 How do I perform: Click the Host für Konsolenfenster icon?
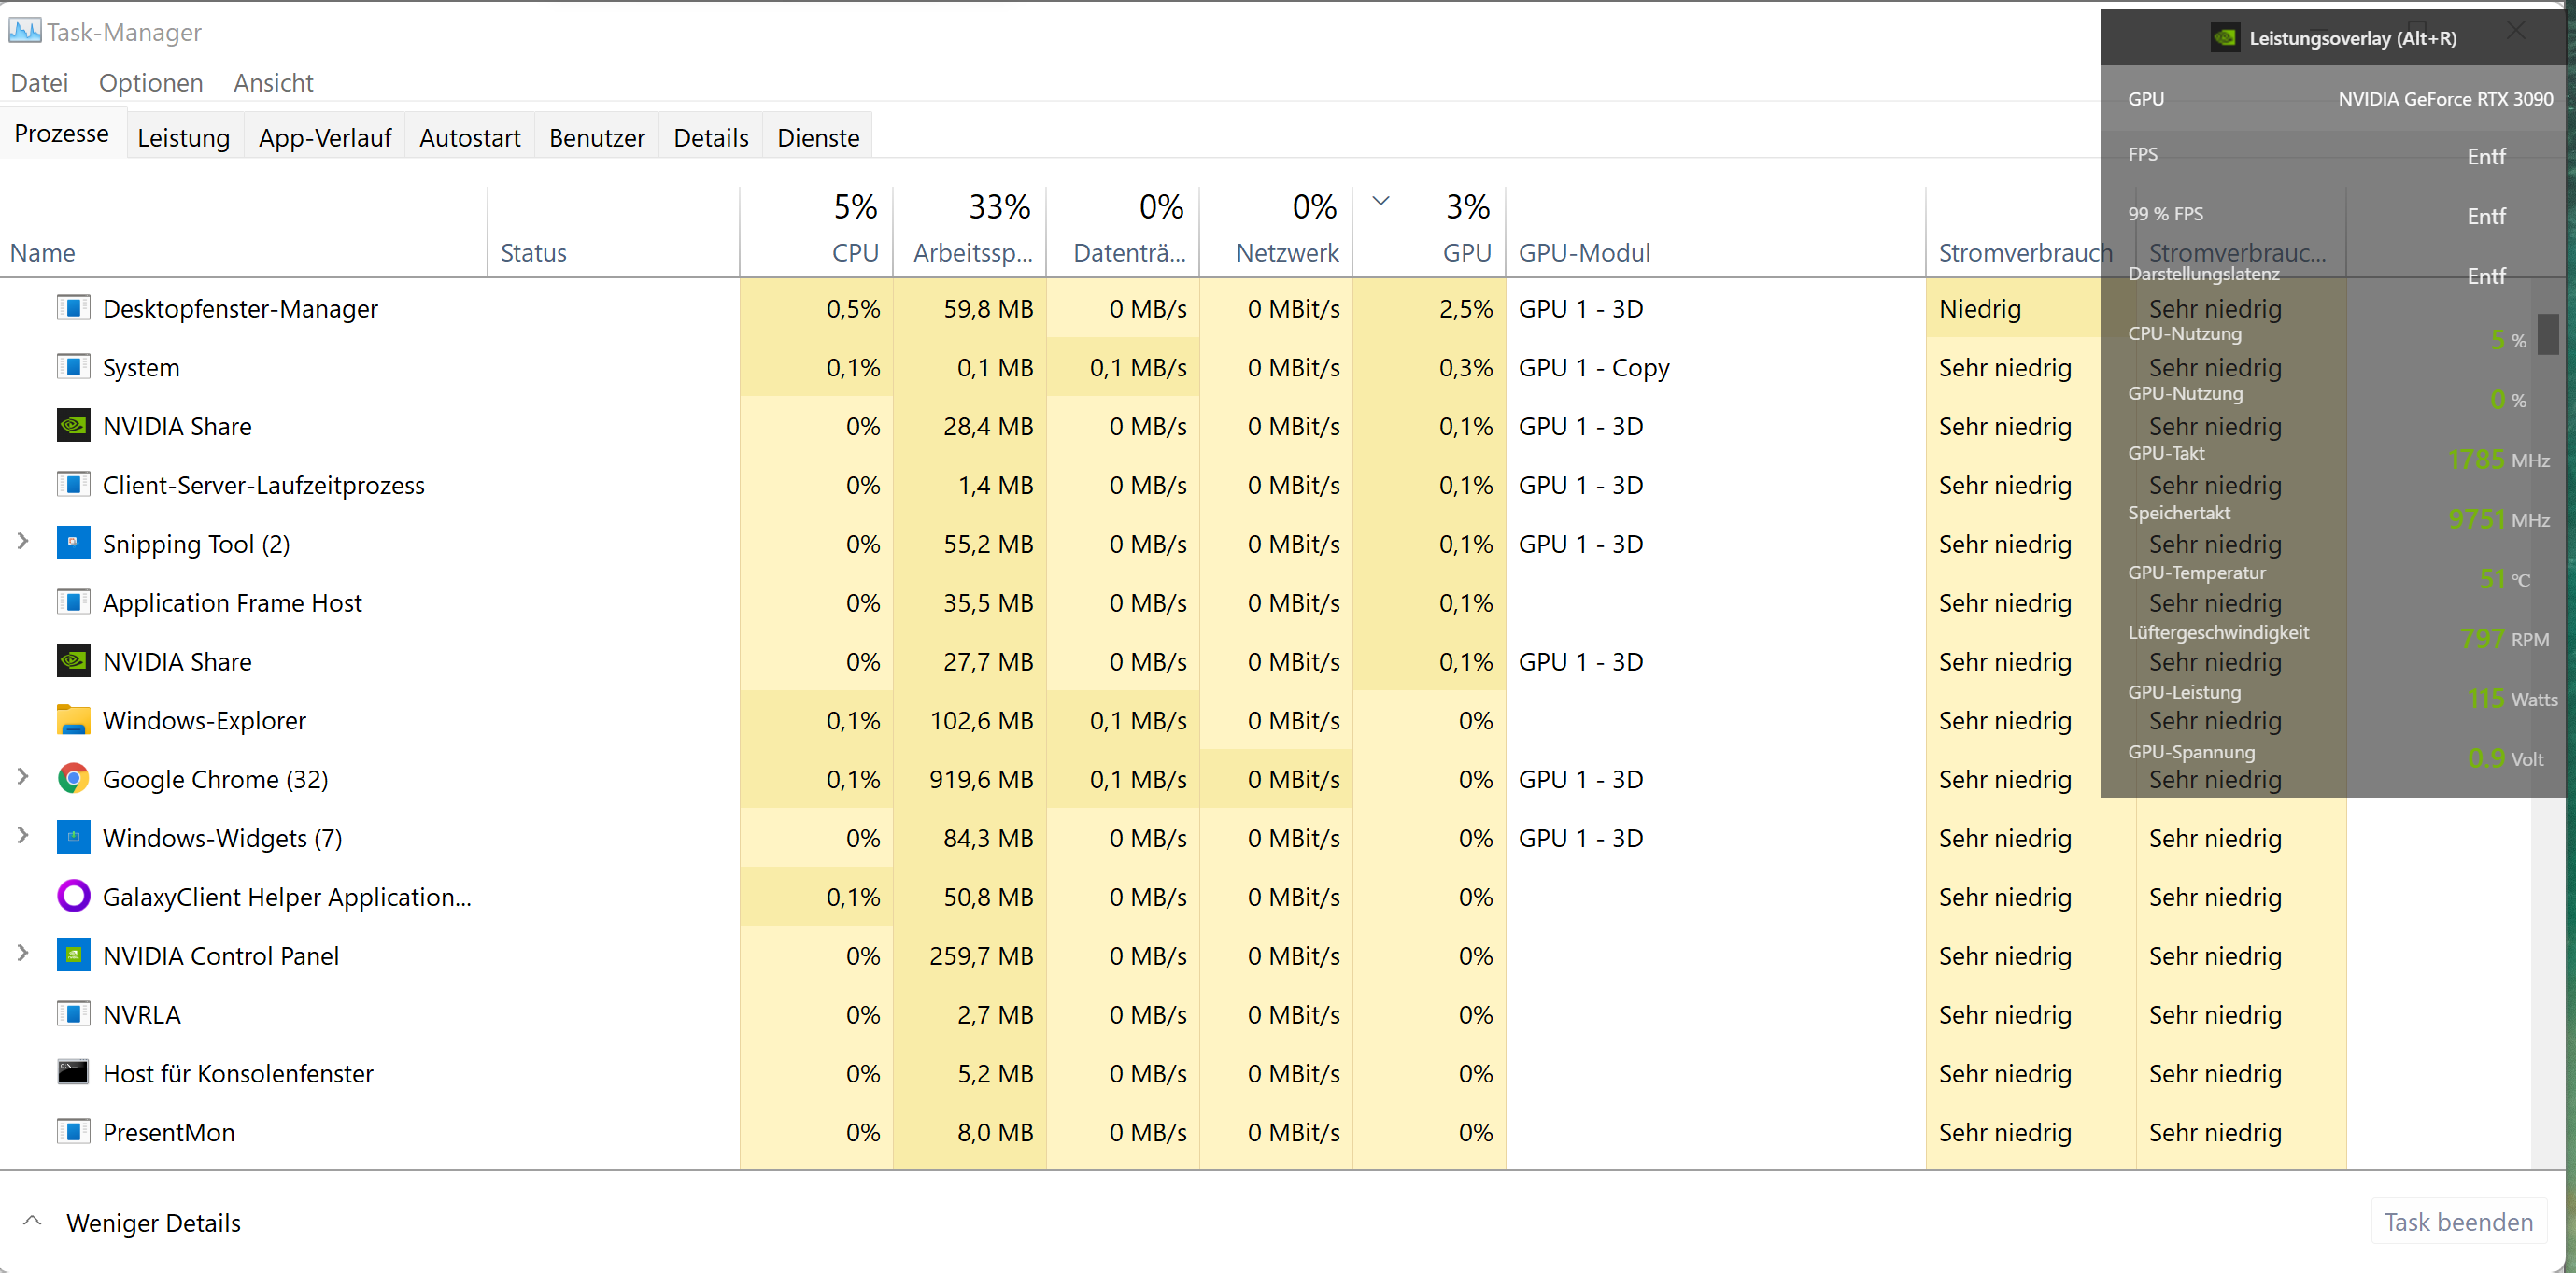click(x=73, y=1072)
